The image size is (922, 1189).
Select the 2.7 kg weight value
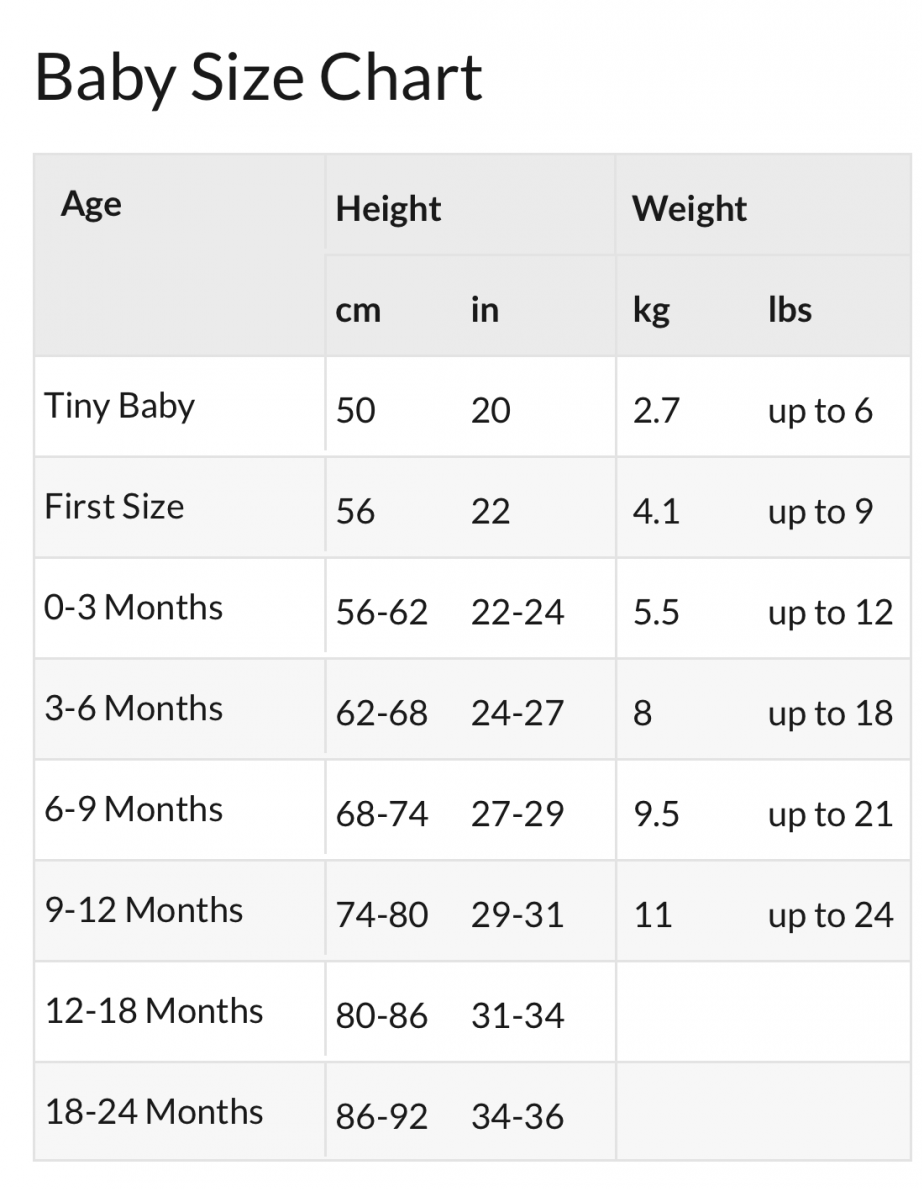pyautogui.click(x=657, y=410)
